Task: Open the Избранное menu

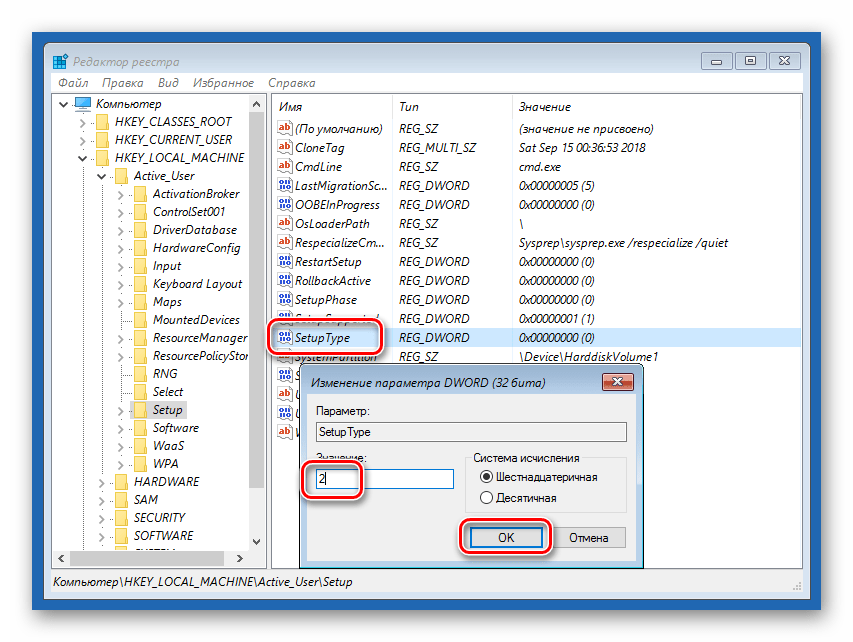Action: coord(224,83)
